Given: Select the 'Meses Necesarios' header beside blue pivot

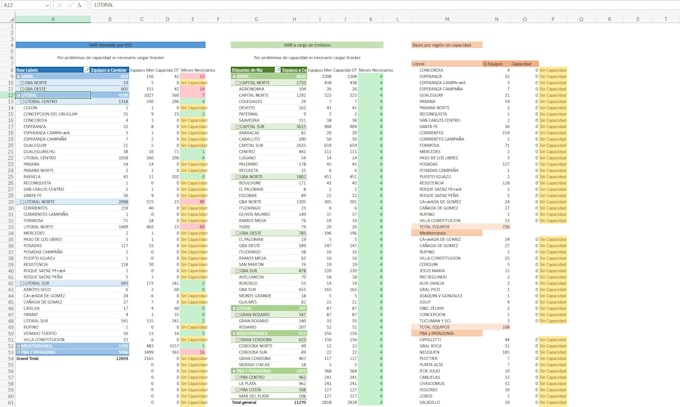Looking at the screenshot, I should (x=198, y=70).
